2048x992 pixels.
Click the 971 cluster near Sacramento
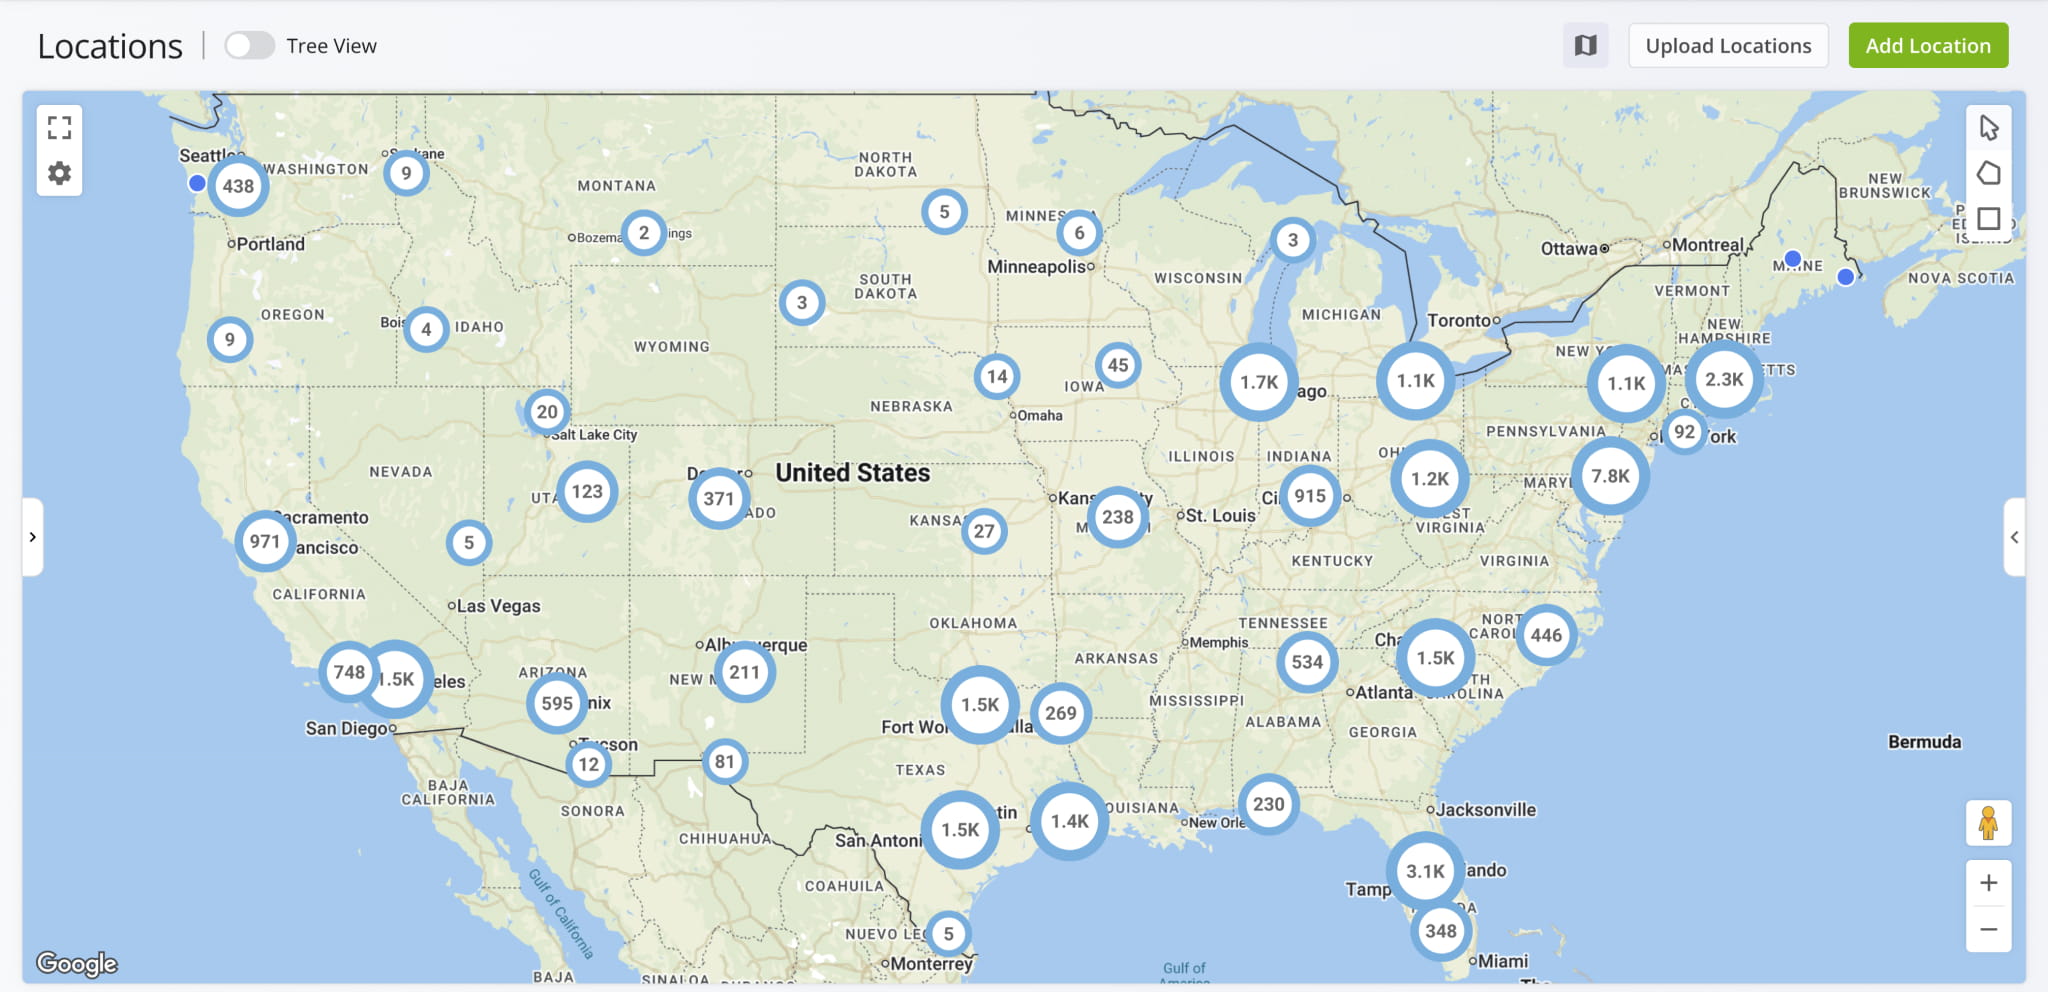coord(265,541)
